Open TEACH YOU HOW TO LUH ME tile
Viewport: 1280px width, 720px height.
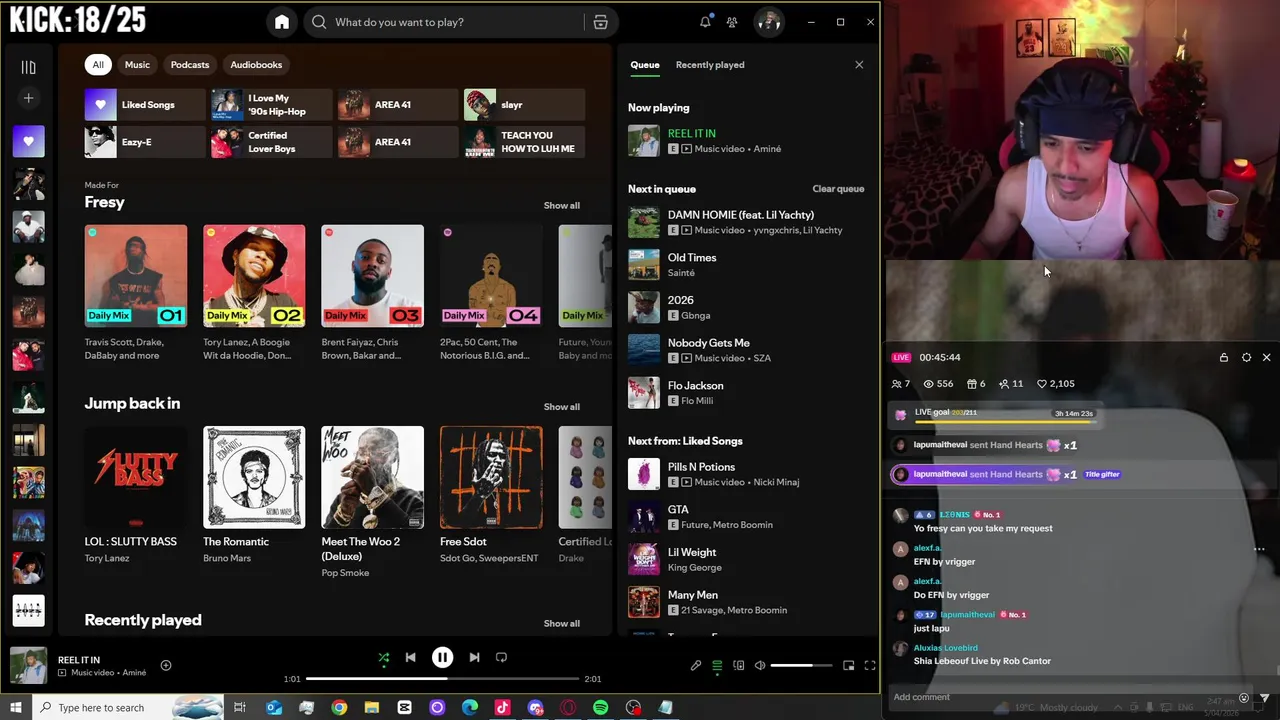coord(524,142)
